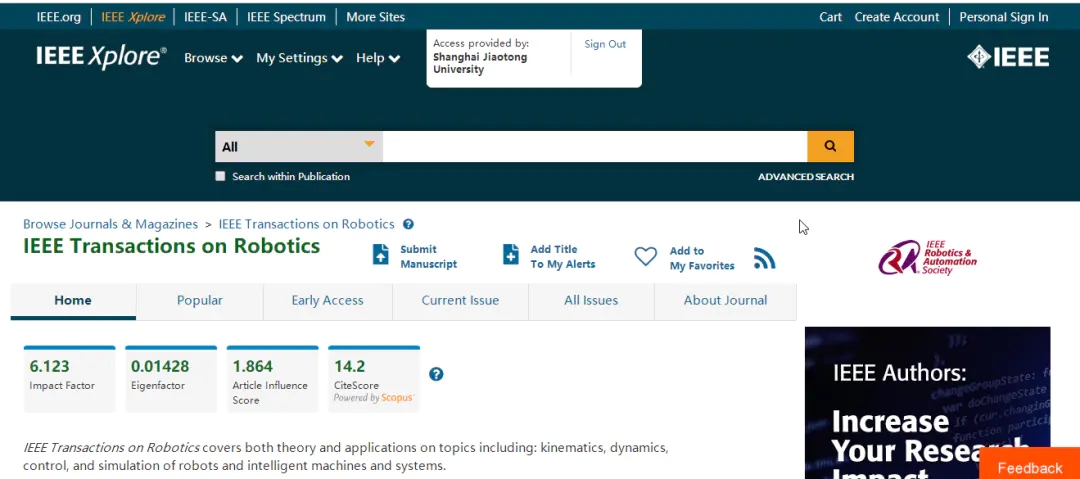1080x479 pixels.
Task: Click the 6.123 Impact Factor card
Action: pos(70,379)
